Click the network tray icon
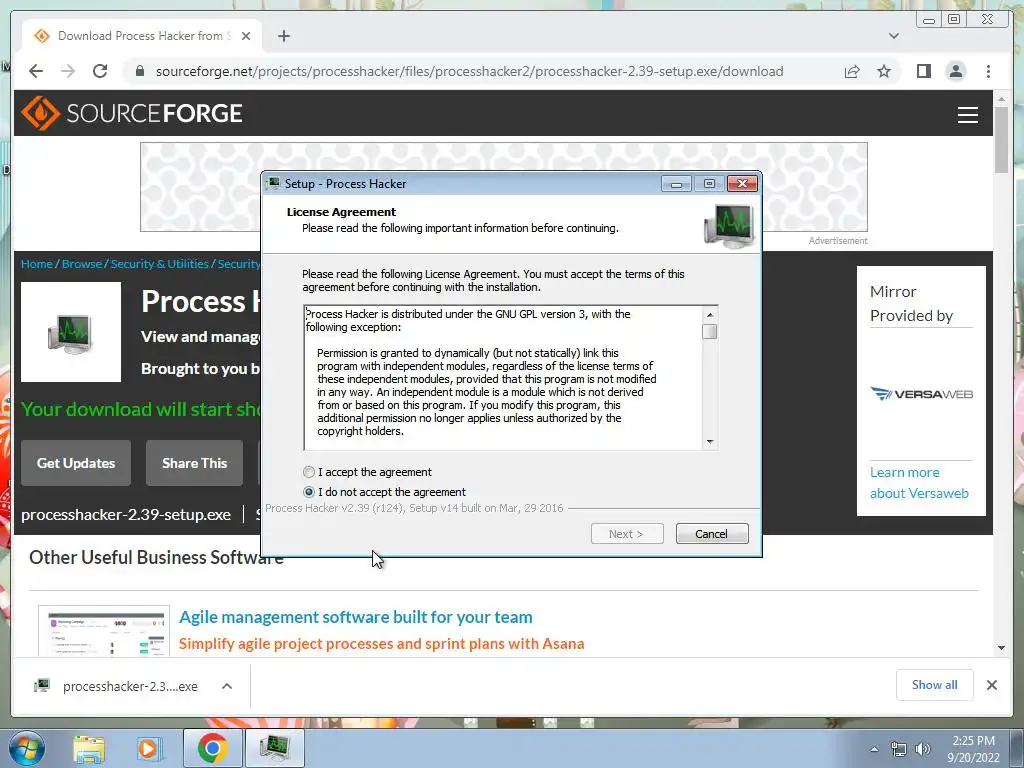The height and width of the screenshot is (768, 1024). 899,749
